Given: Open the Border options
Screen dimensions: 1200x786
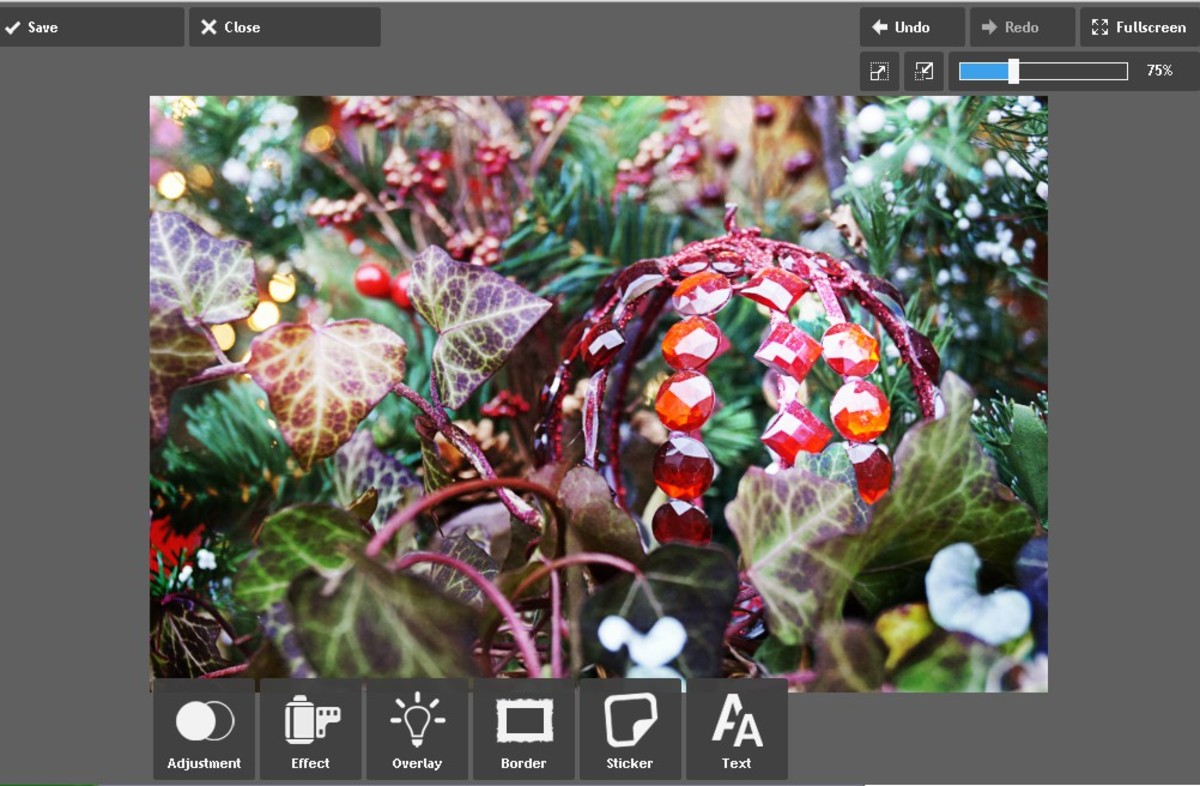Looking at the screenshot, I should (x=523, y=731).
